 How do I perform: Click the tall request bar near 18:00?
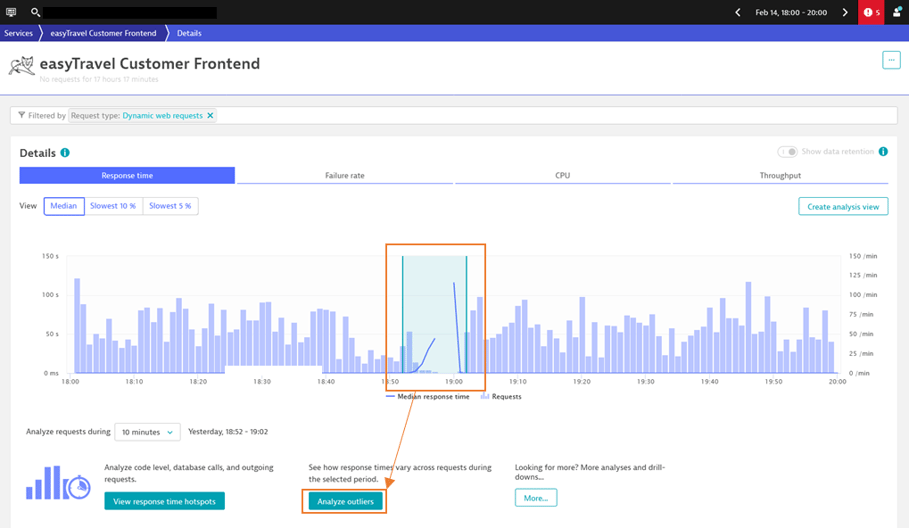[x=77, y=326]
